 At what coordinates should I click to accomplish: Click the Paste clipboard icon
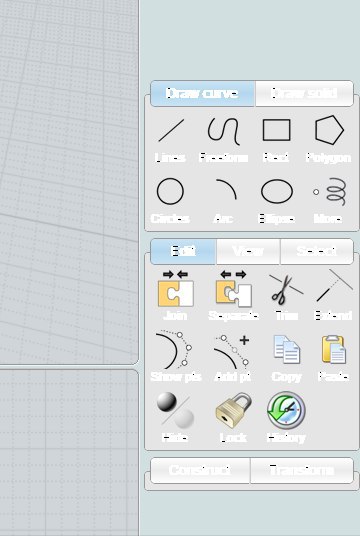point(334,349)
